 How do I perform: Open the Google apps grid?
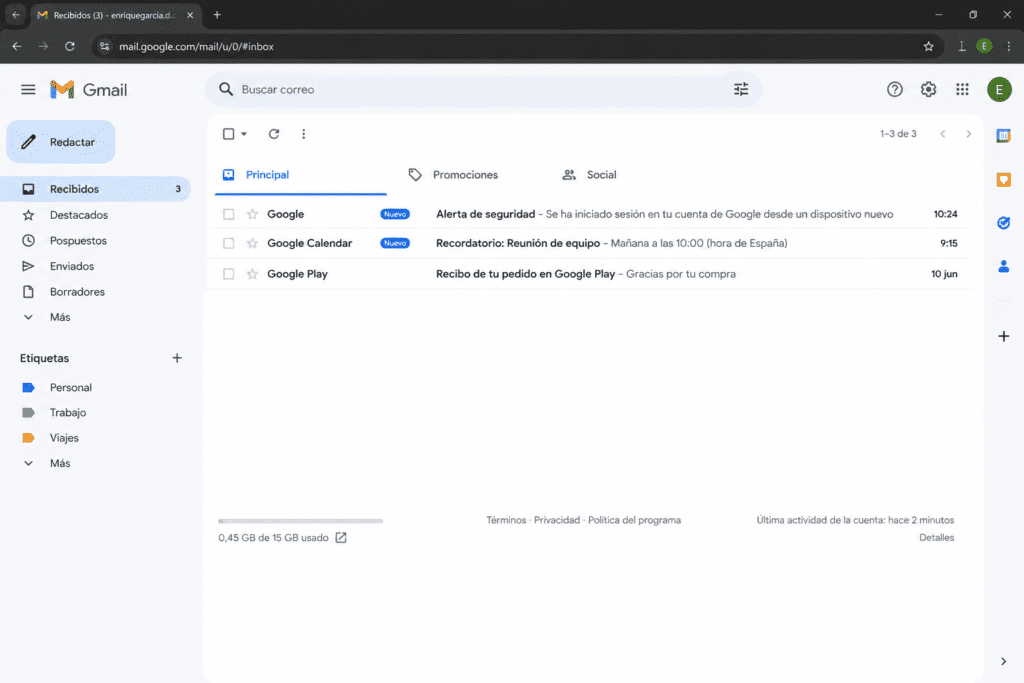pyautogui.click(x=962, y=89)
